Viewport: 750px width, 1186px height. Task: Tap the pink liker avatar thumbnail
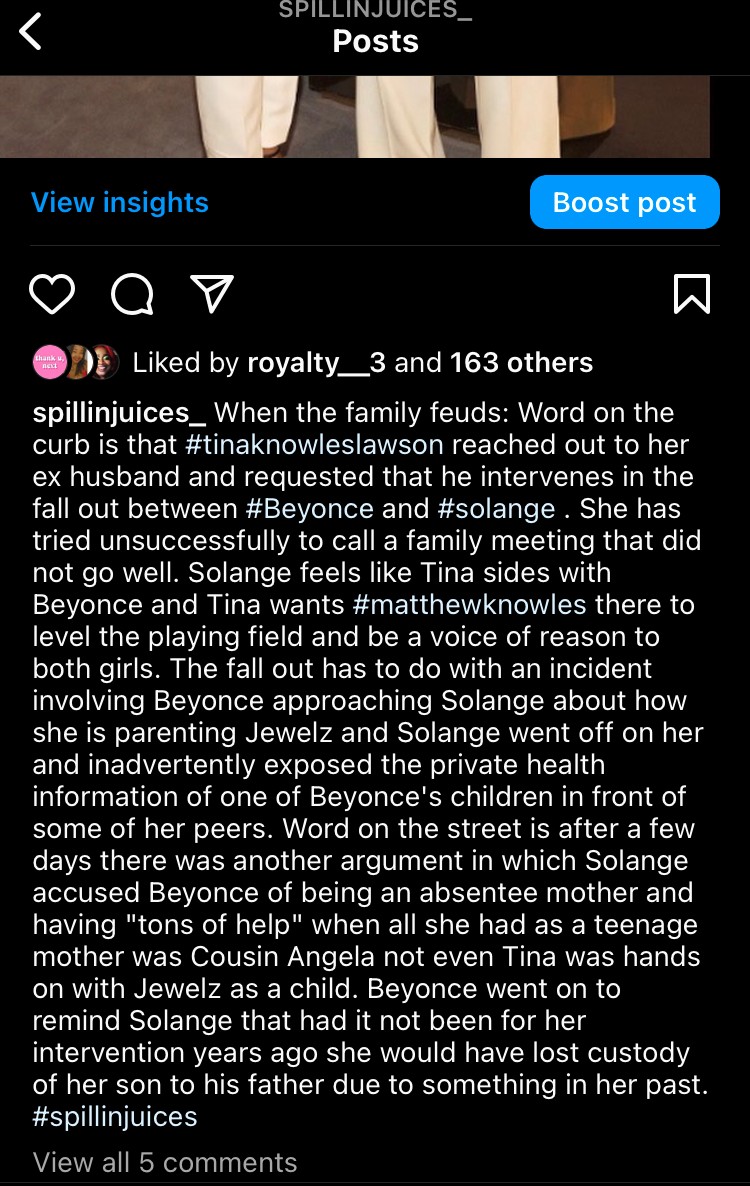(x=48, y=362)
